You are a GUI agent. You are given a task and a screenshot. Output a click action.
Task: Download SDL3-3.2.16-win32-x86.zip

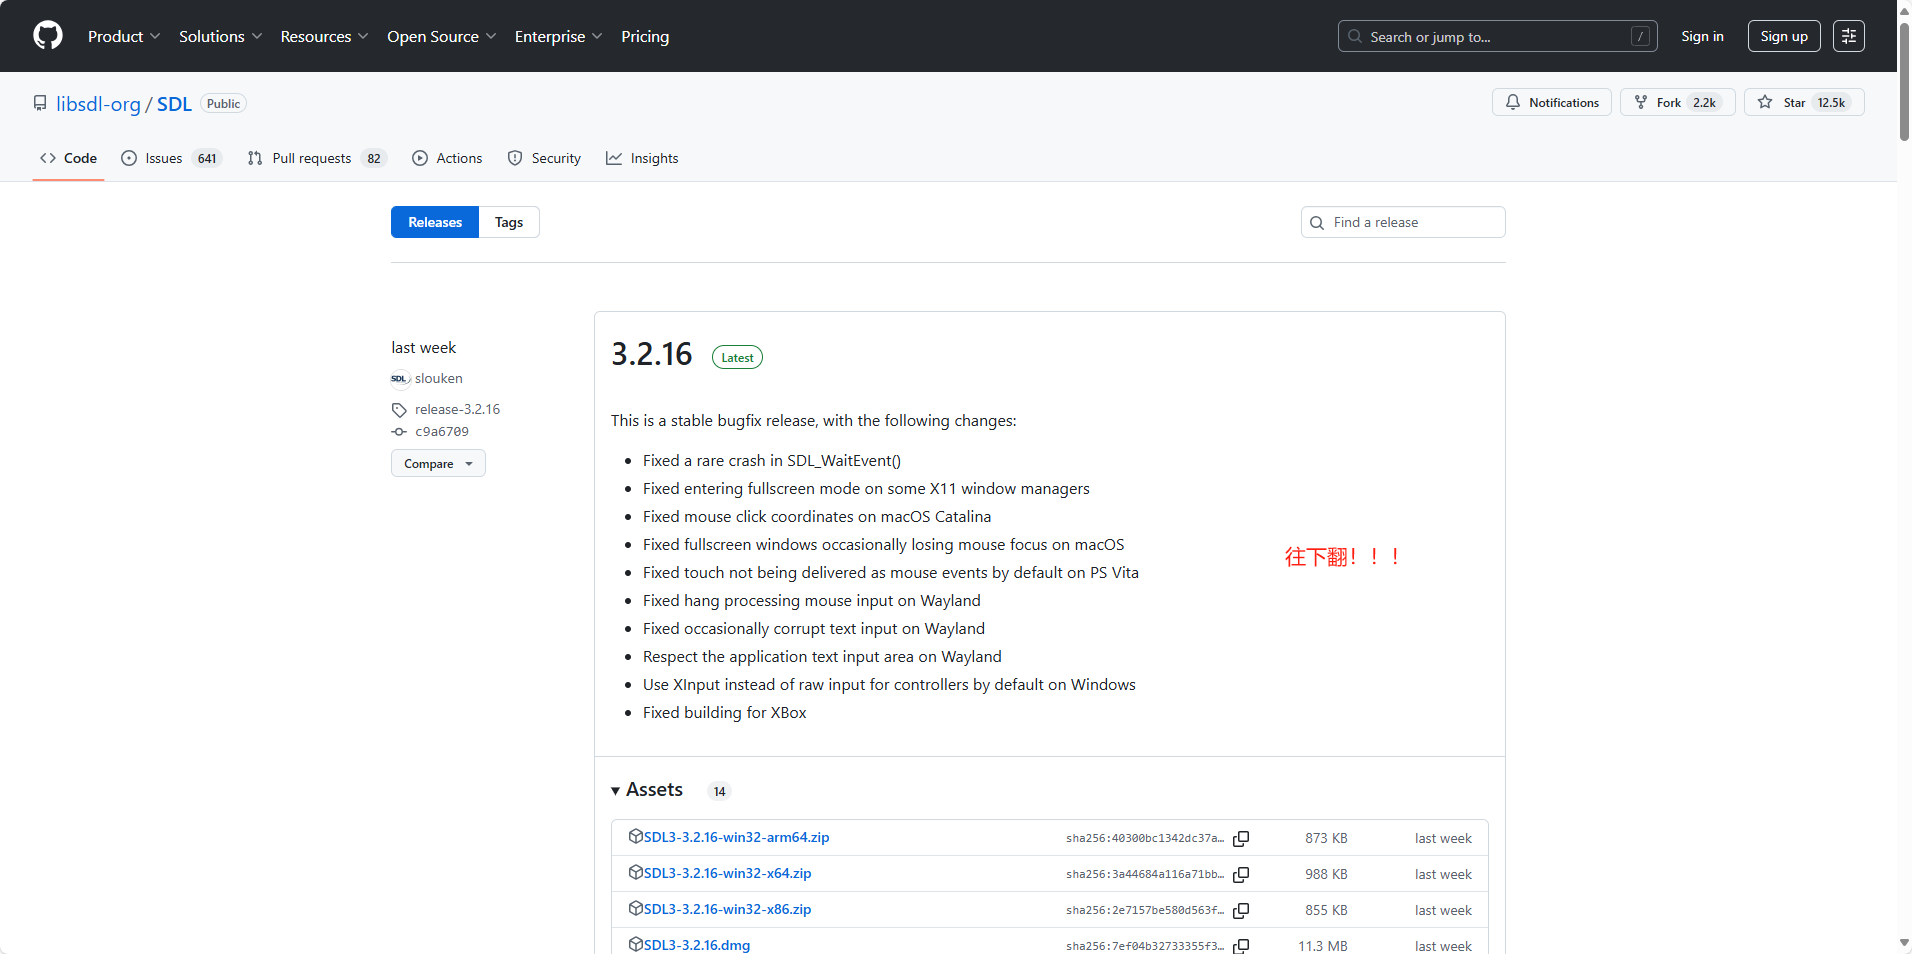[727, 909]
